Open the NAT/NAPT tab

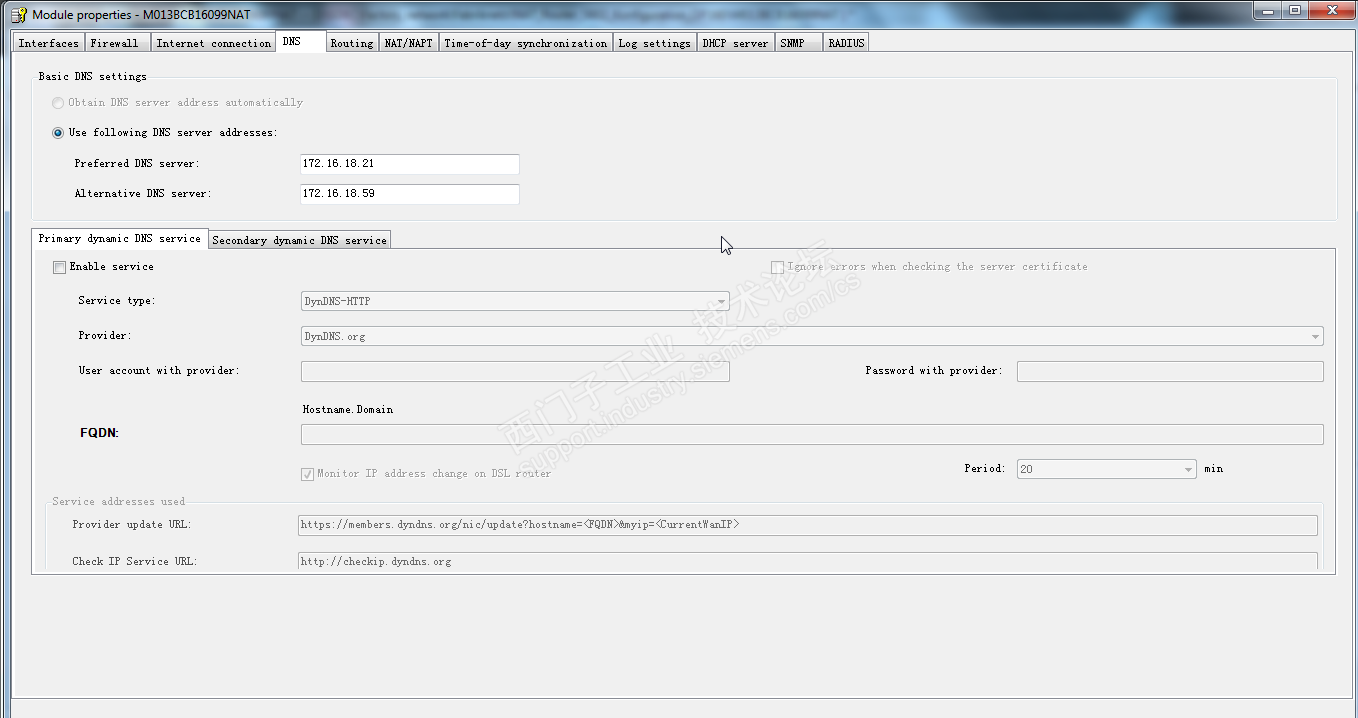(409, 43)
